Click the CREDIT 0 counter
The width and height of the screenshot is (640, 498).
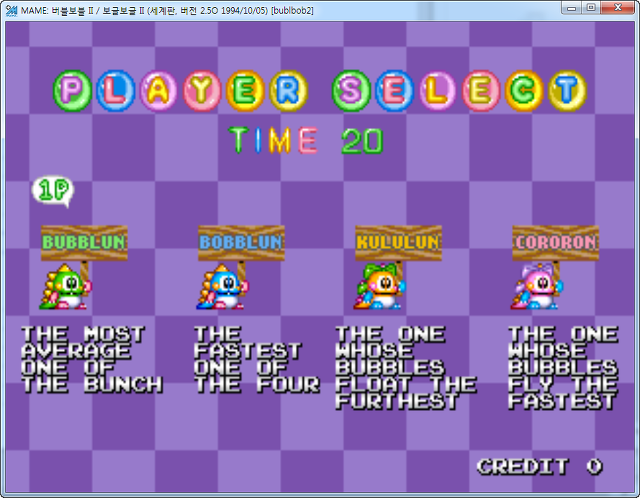(540, 466)
